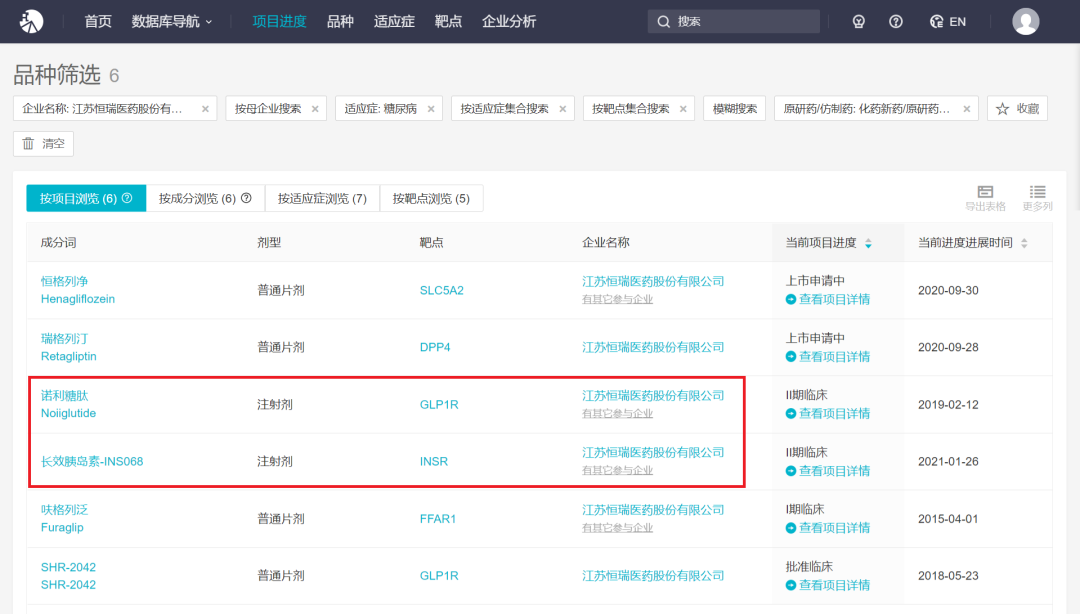Expand the 数据库导航 dropdown menu
This screenshot has height=614, width=1080.
pos(172,21)
